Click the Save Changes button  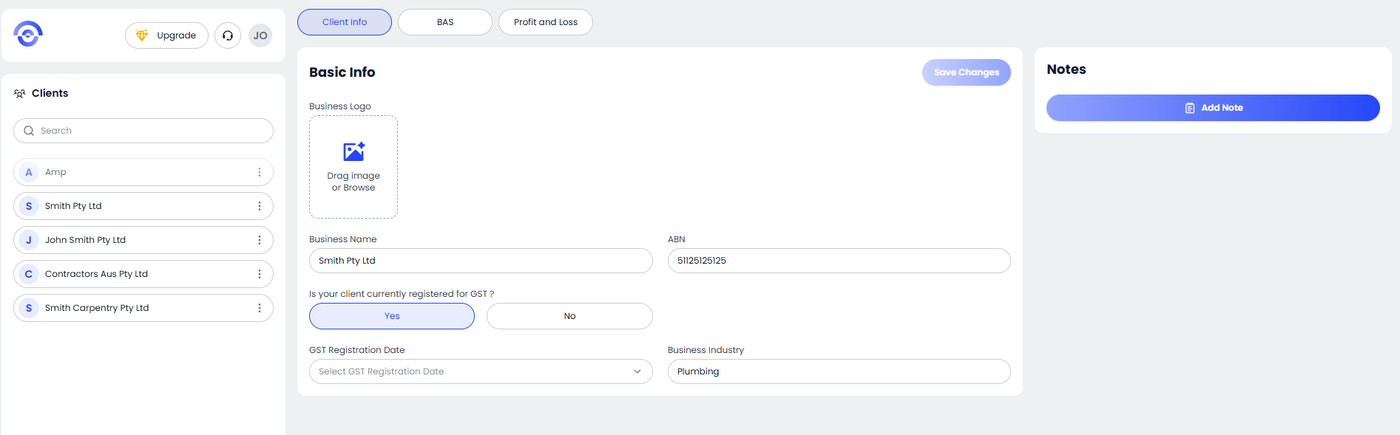click(x=966, y=72)
